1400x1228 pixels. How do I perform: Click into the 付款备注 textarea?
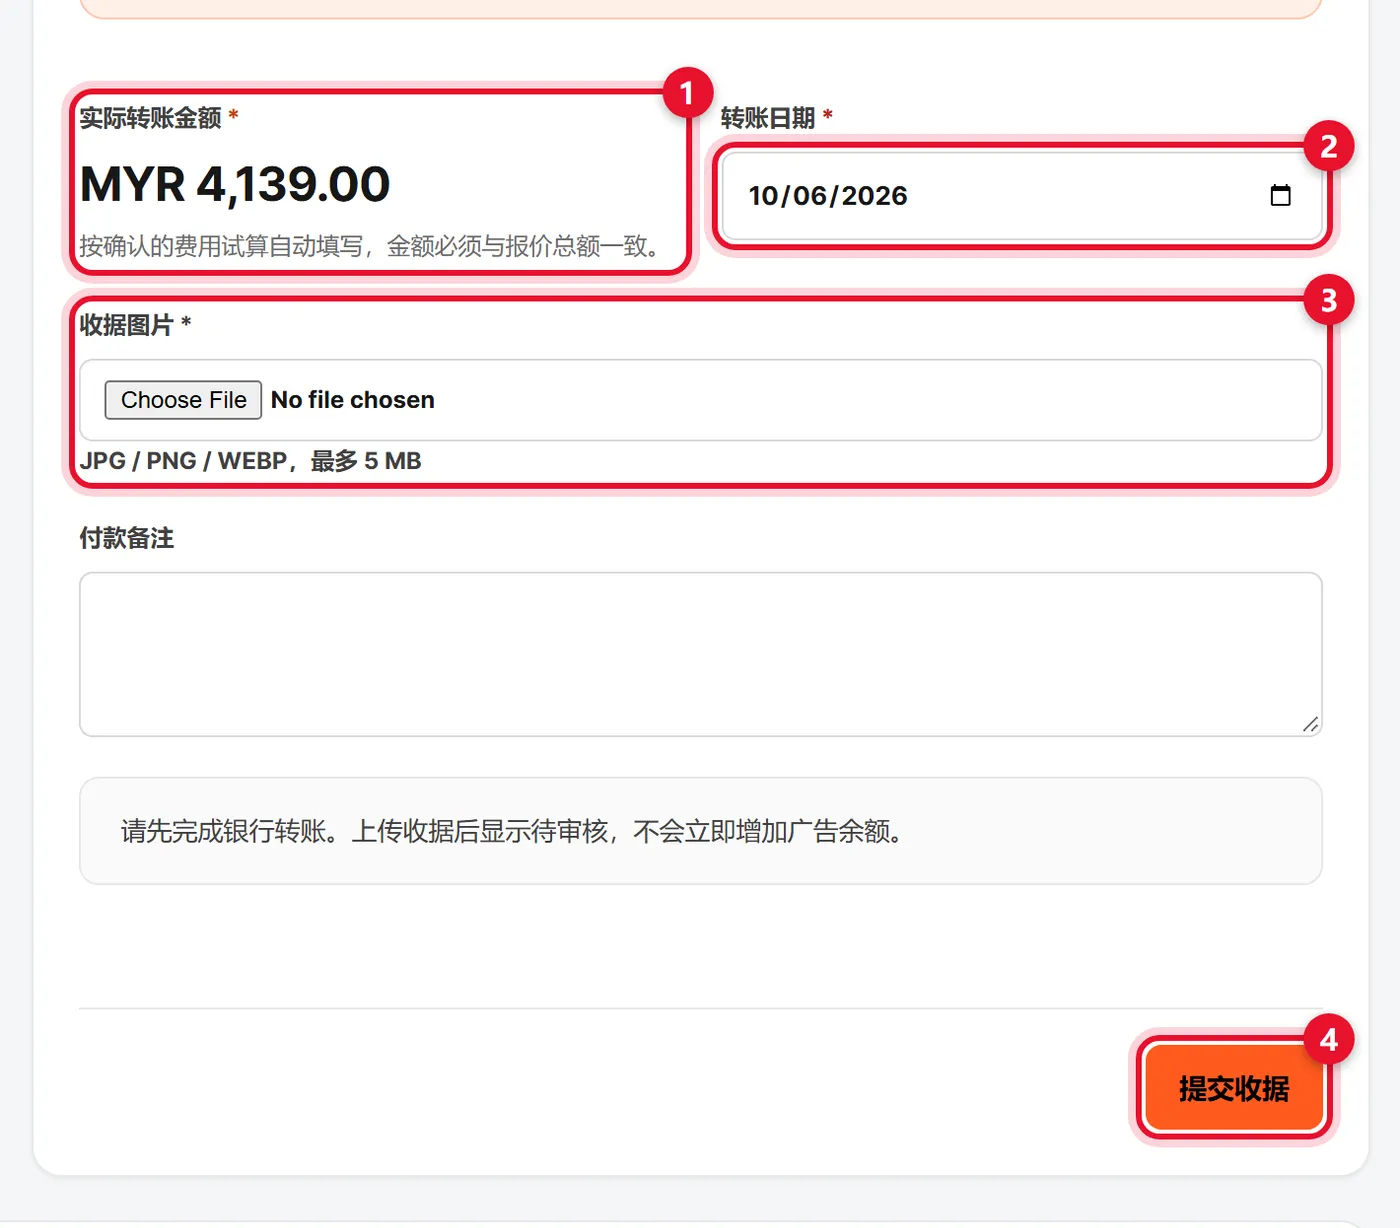(x=701, y=654)
